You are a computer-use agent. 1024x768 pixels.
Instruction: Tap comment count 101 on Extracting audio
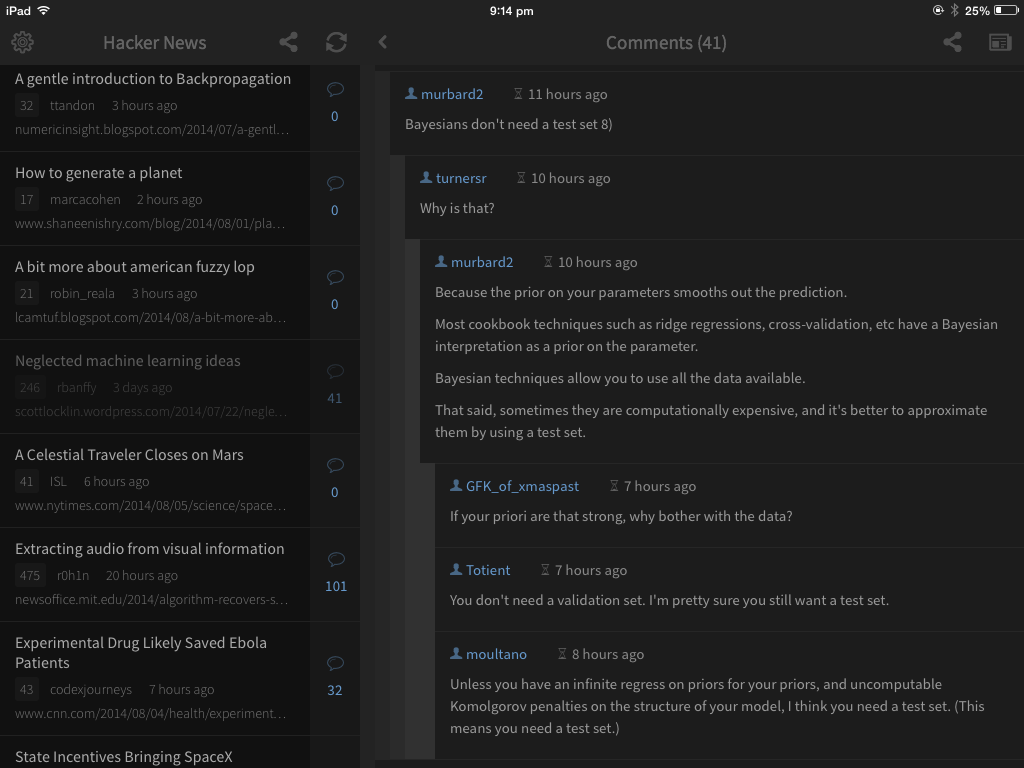pos(336,586)
